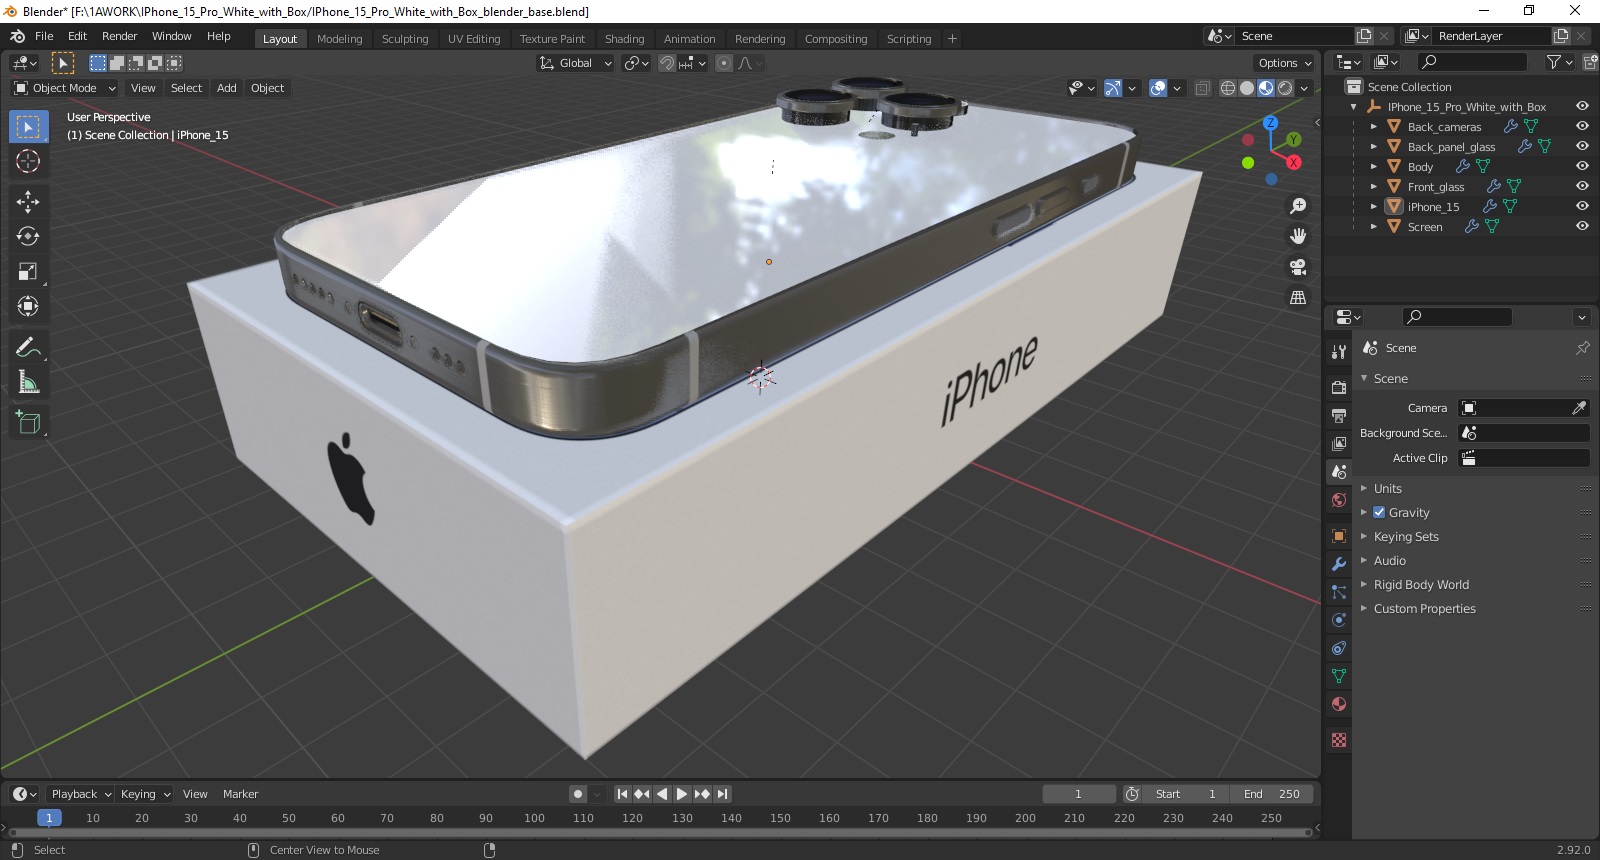Select the Annotate pencil tool
This screenshot has width=1600, height=860.
click(x=28, y=347)
